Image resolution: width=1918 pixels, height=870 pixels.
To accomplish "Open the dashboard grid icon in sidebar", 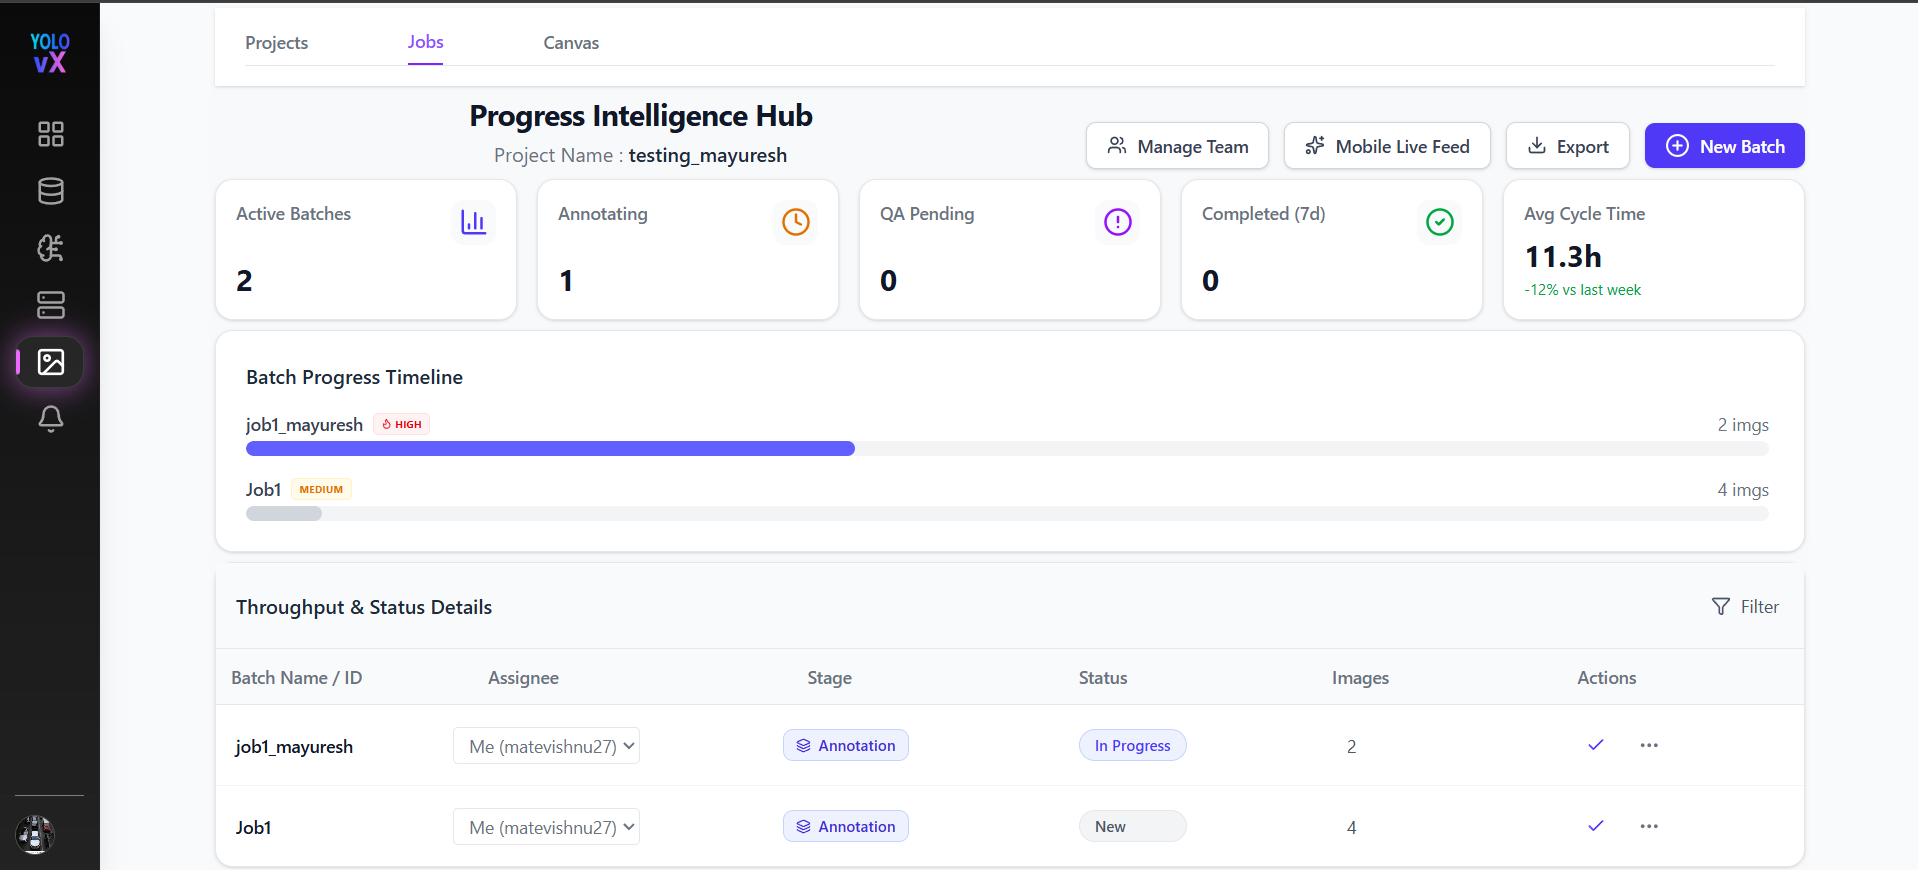I will tap(51, 134).
